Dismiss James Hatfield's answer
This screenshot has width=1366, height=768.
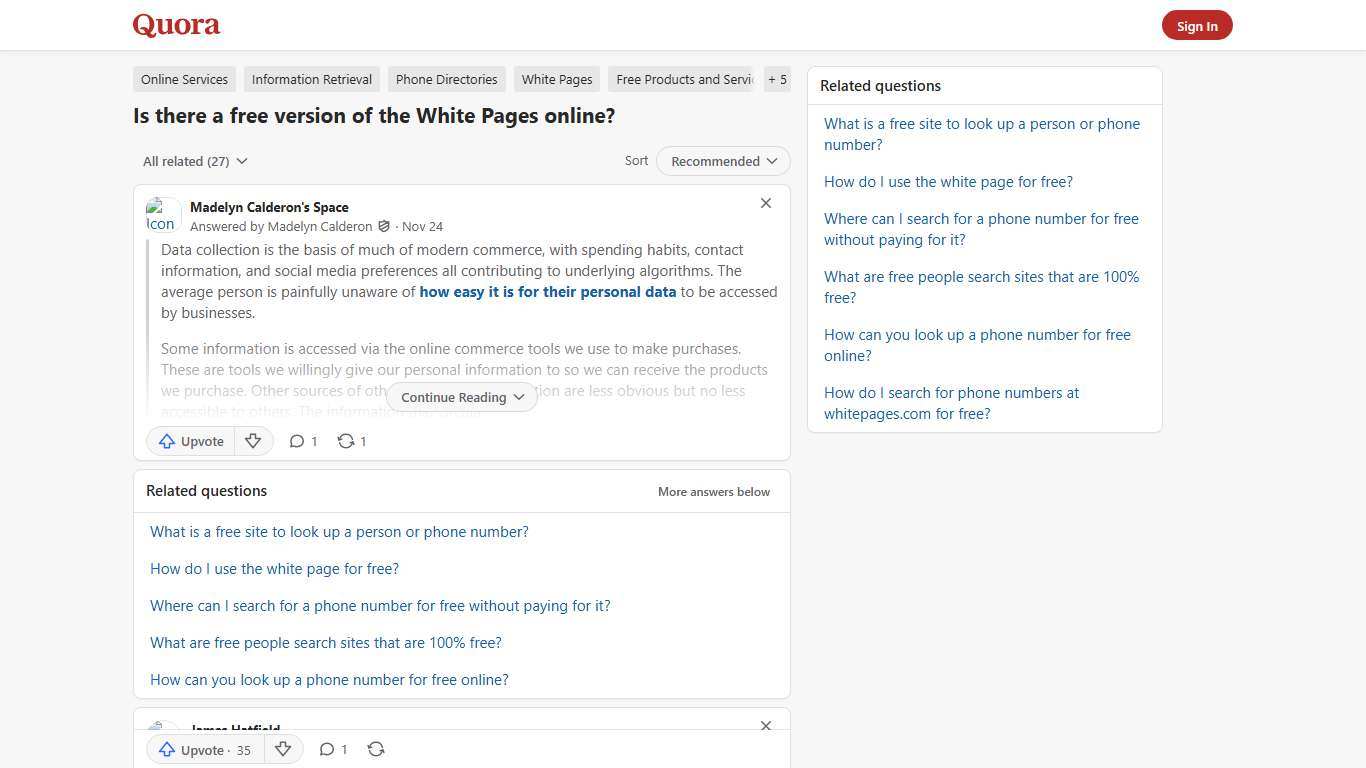point(766,726)
